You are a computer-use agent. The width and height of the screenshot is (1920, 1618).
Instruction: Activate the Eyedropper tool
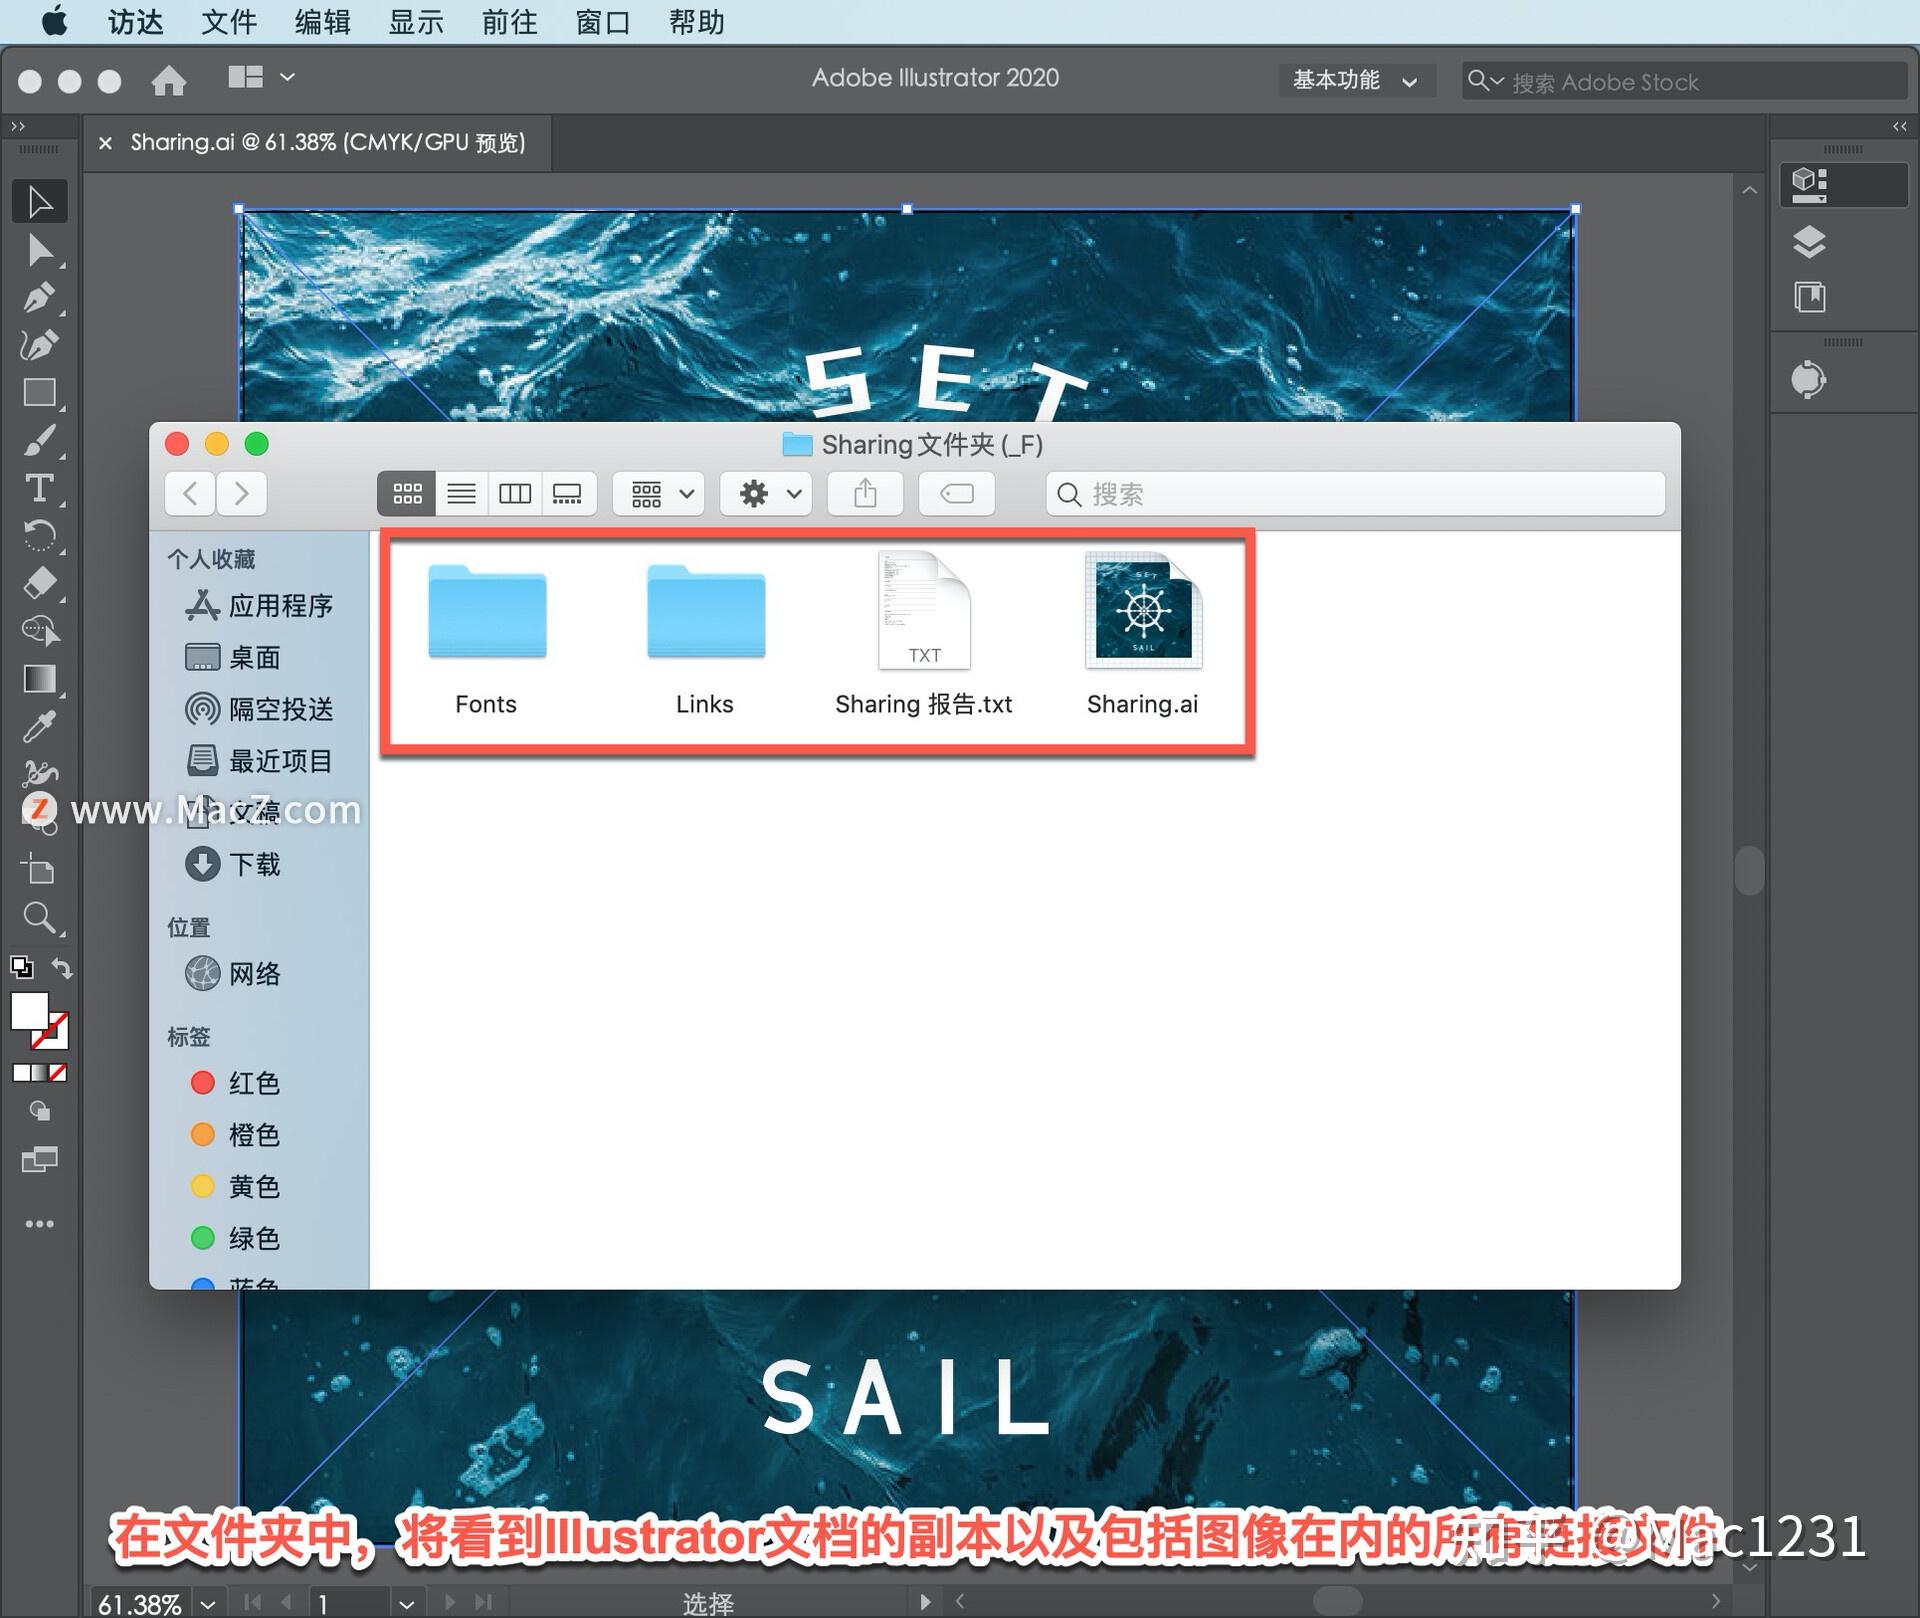[40, 727]
